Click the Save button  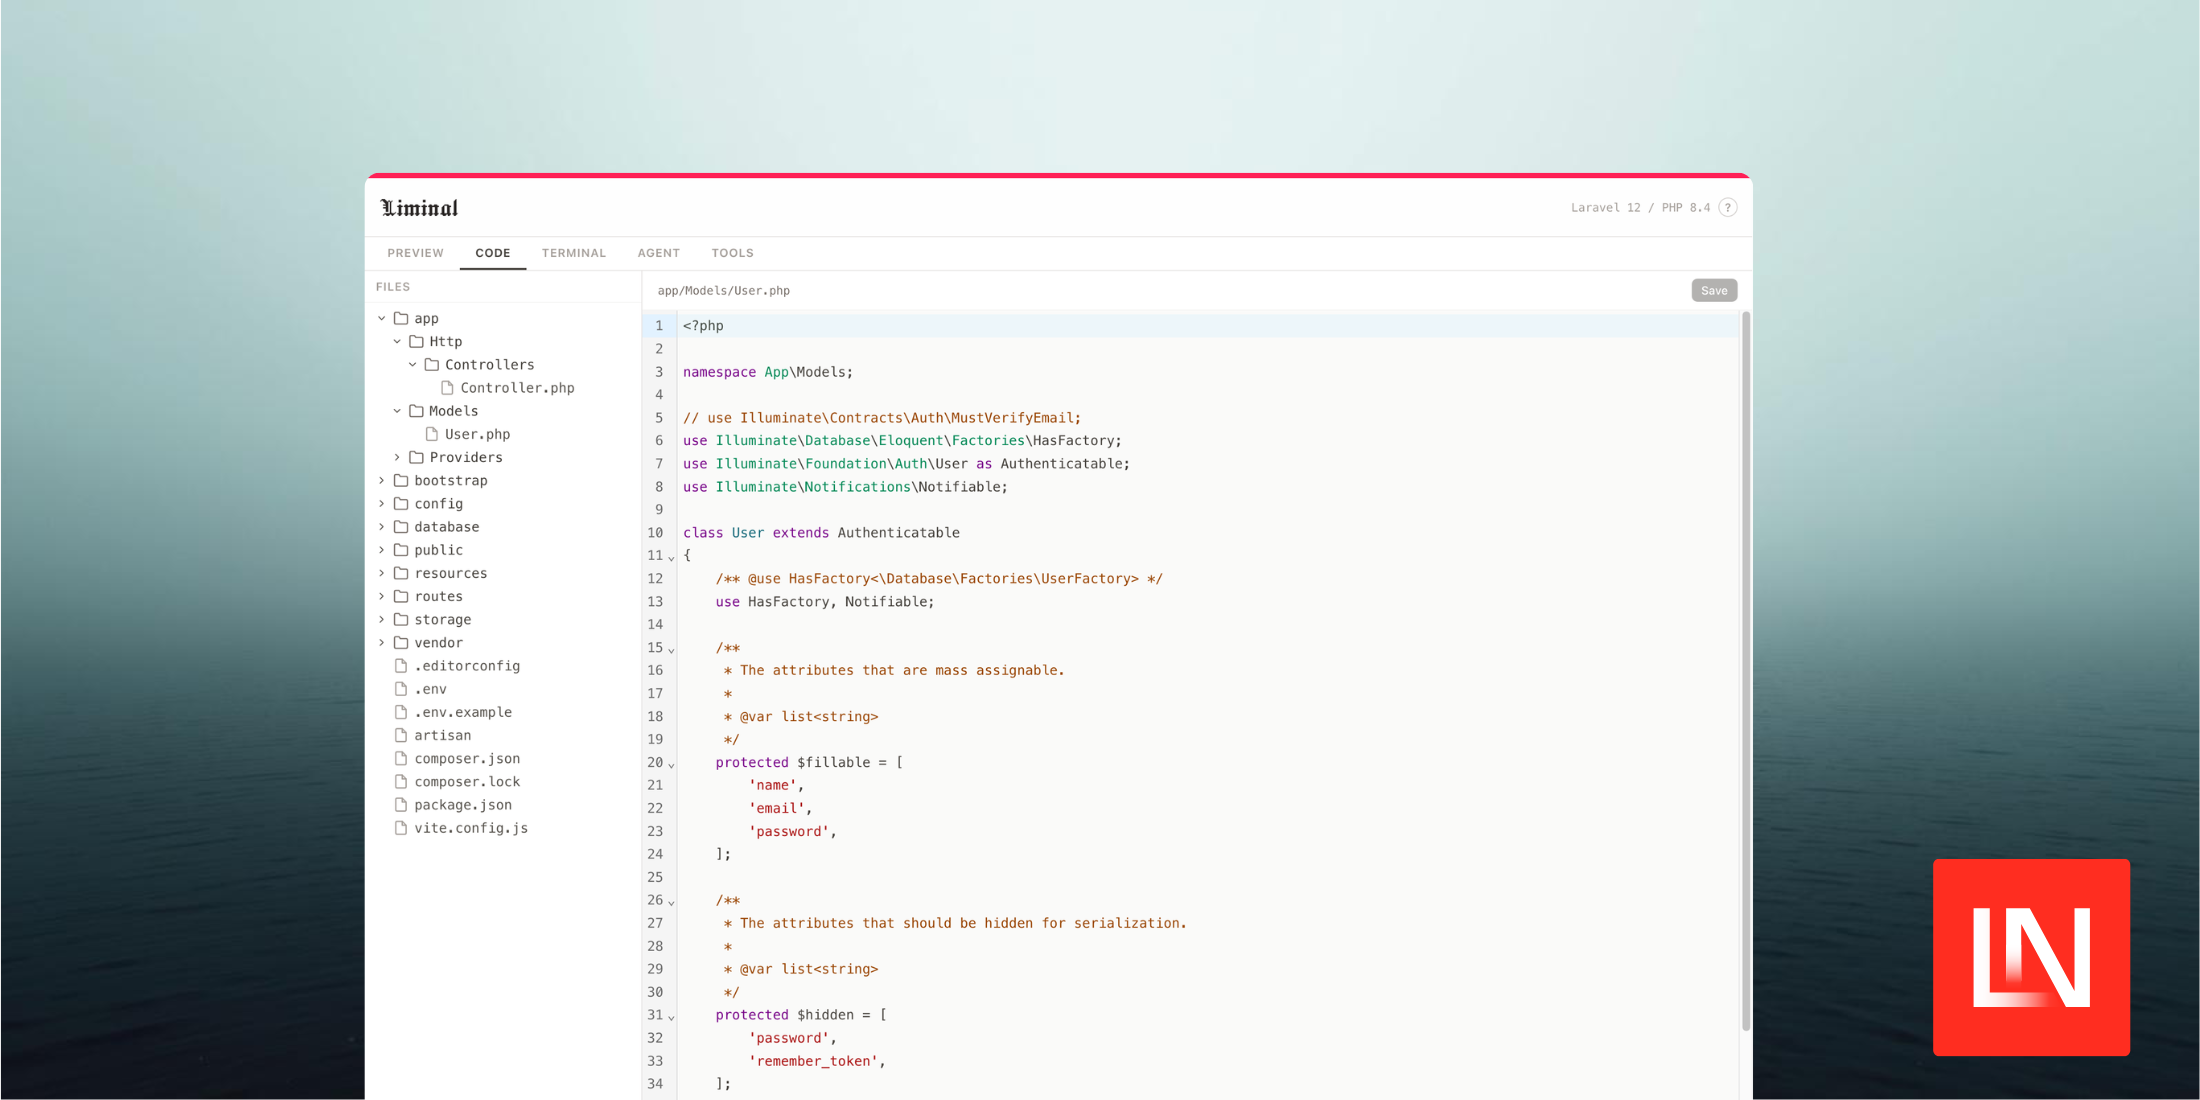click(x=1714, y=290)
